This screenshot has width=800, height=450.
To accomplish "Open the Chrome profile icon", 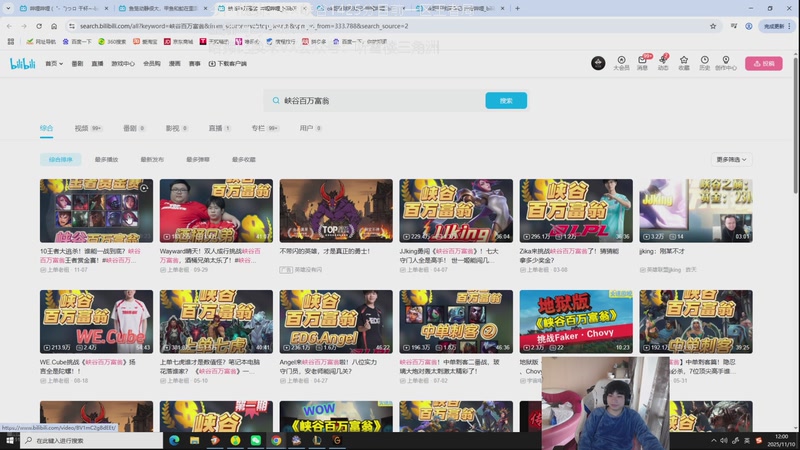I will [748, 26].
